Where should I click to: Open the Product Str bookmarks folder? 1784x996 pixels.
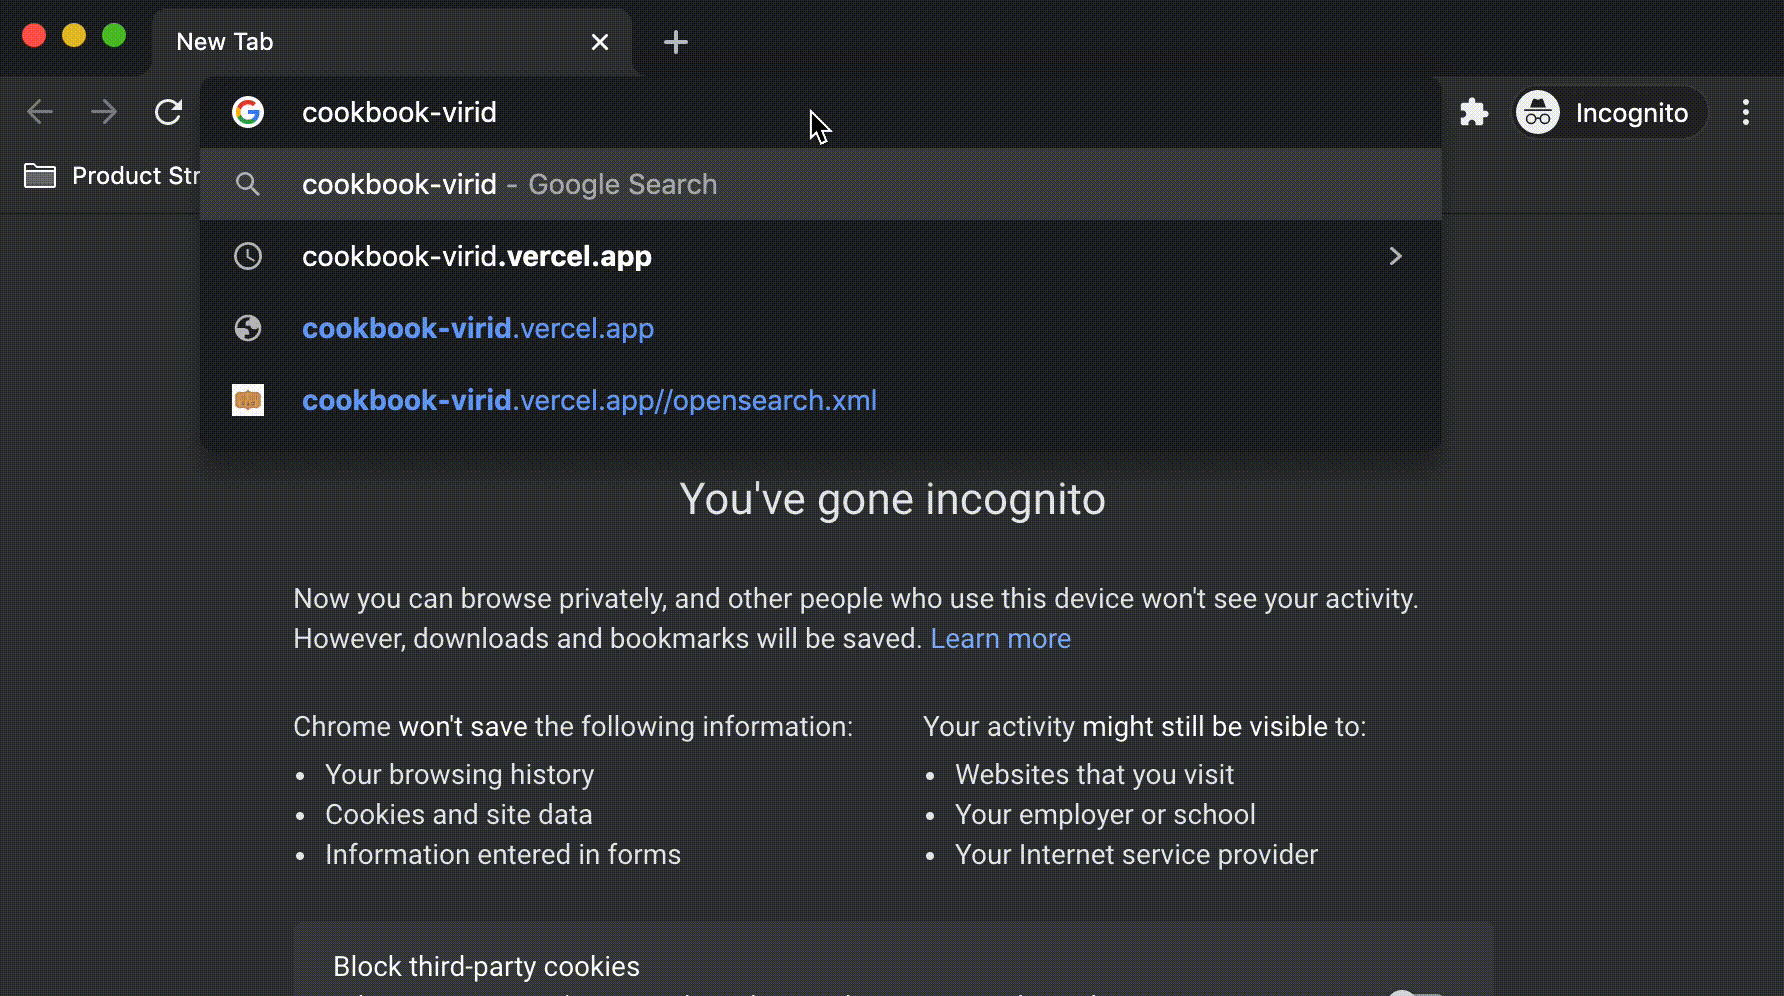tap(112, 176)
